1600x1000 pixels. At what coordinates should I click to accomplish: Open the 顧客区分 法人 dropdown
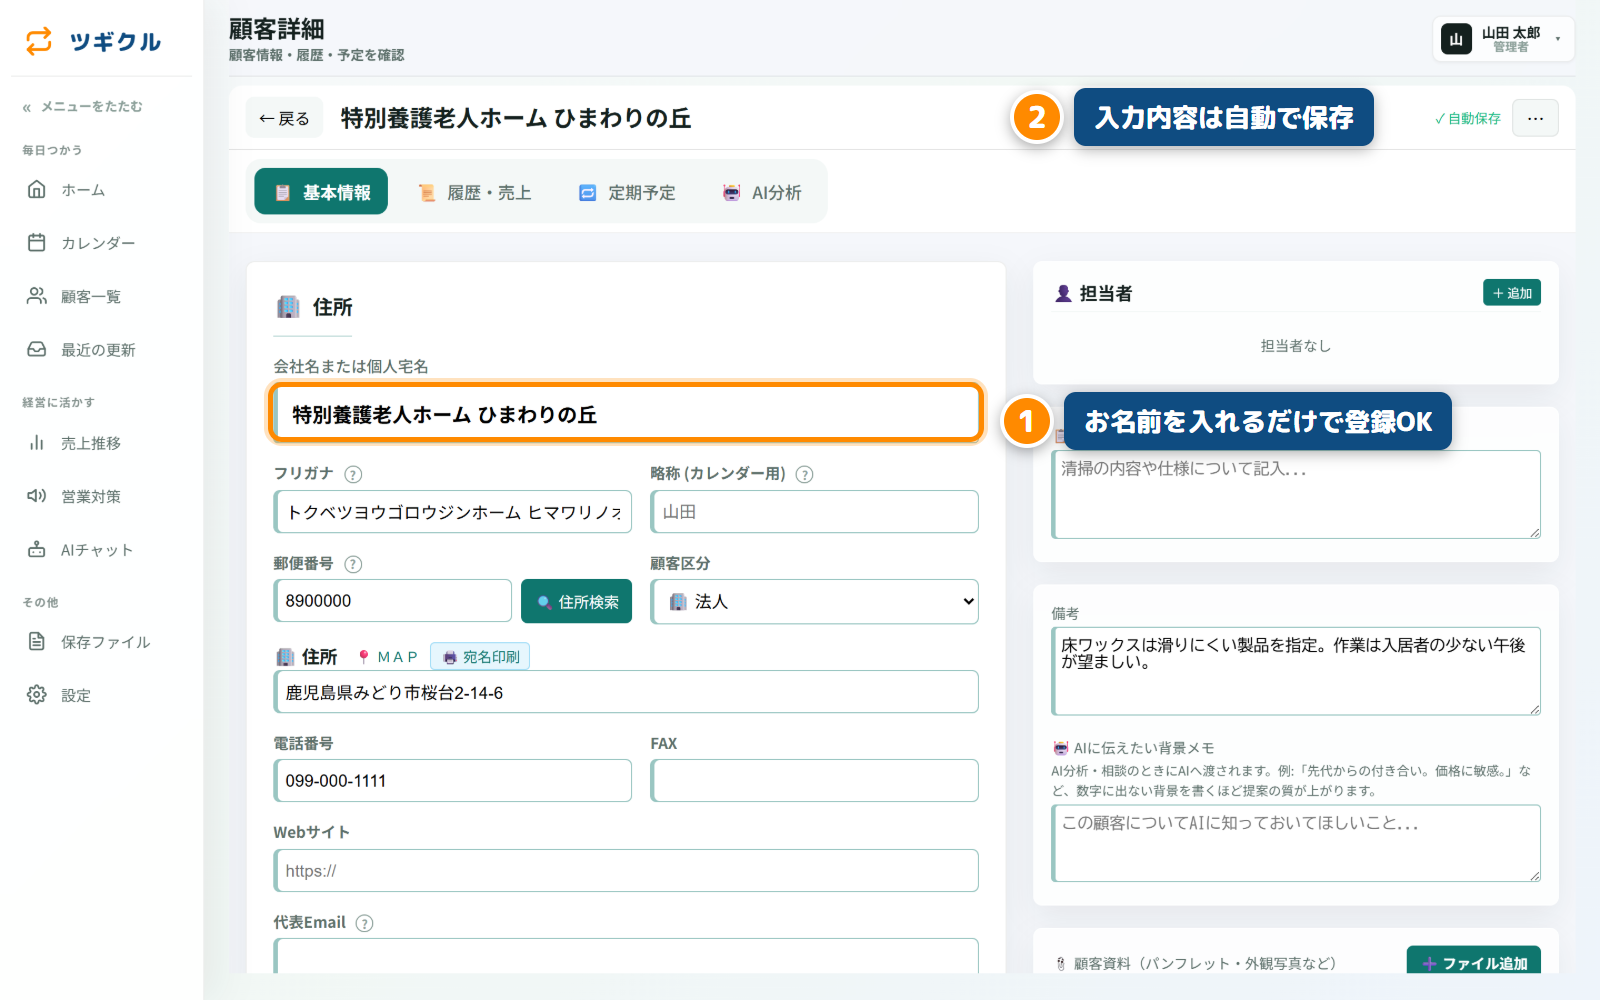tap(814, 601)
